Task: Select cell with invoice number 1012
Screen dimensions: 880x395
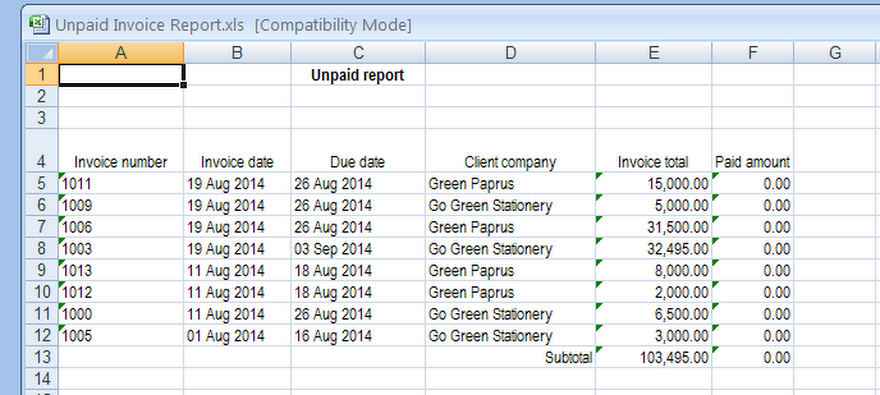Action: [121, 292]
